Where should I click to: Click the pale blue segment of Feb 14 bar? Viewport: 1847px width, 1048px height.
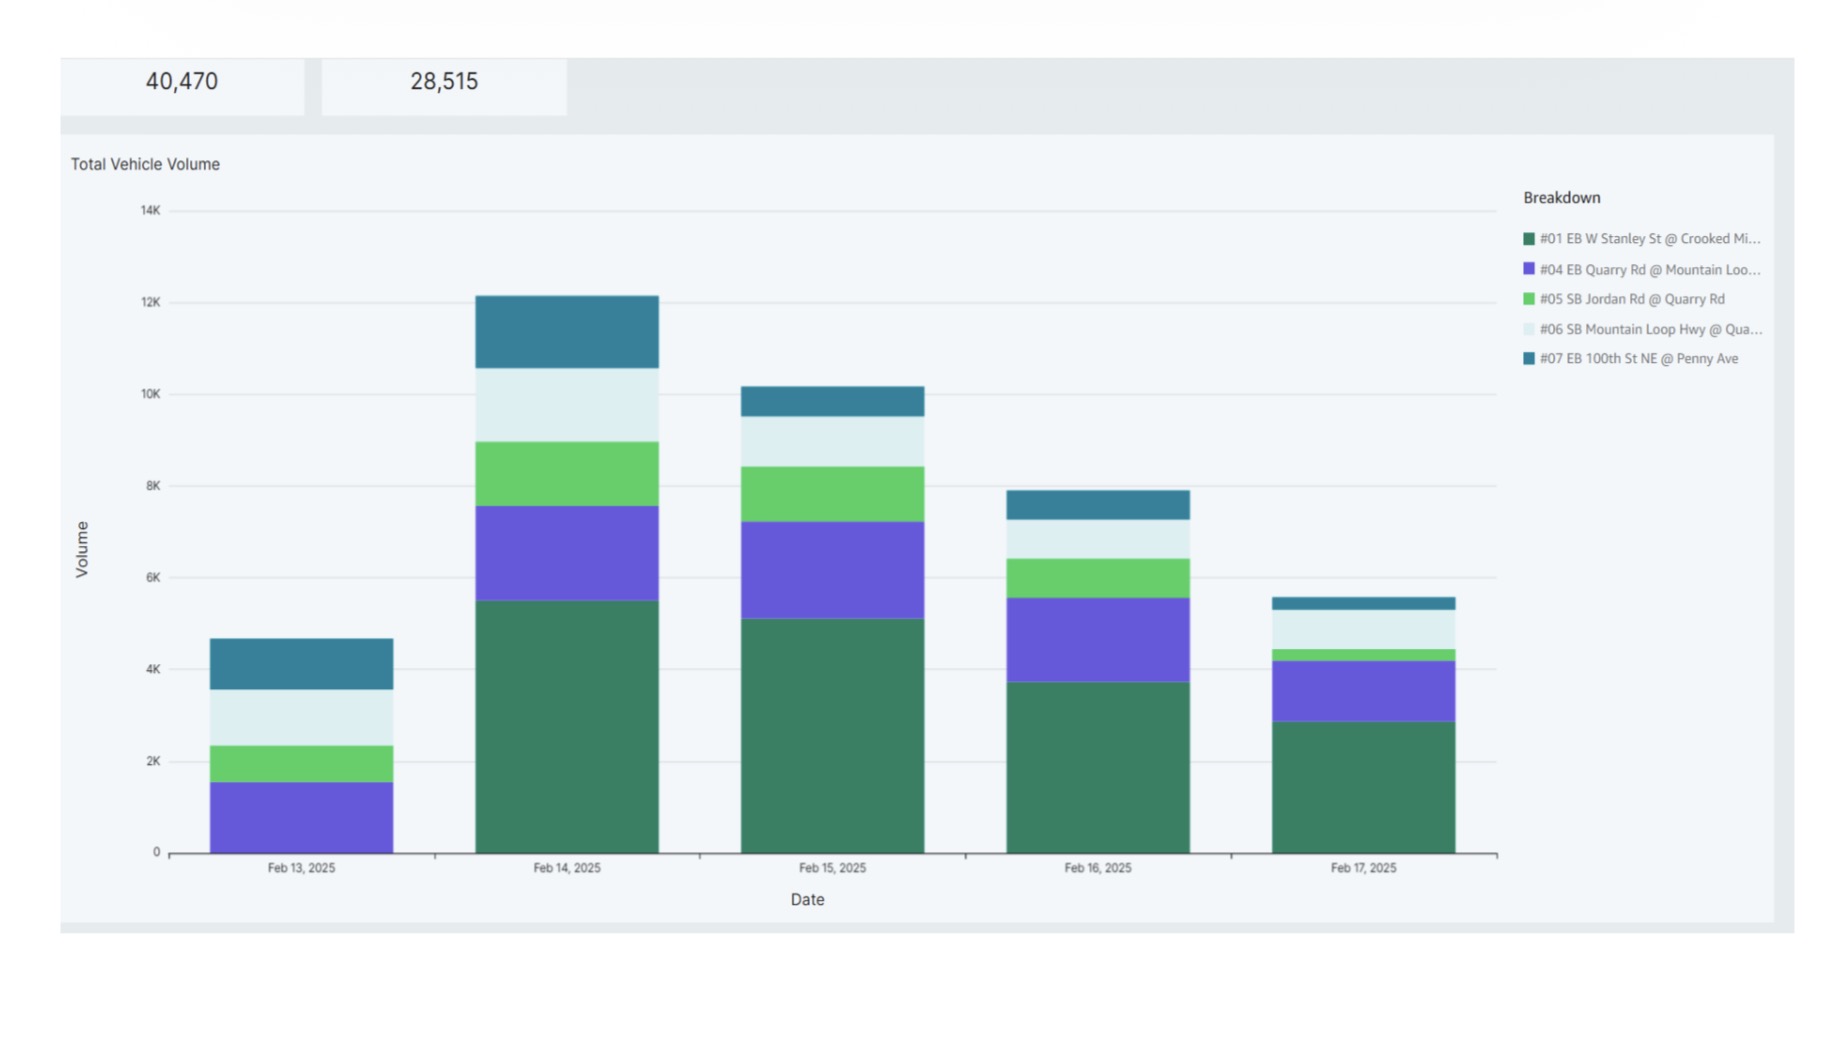567,405
